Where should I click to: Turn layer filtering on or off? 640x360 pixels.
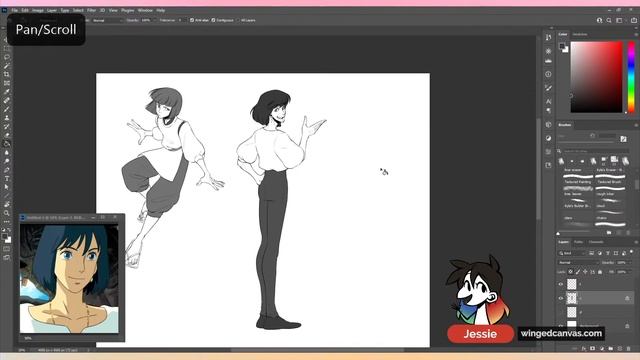coord(631,252)
